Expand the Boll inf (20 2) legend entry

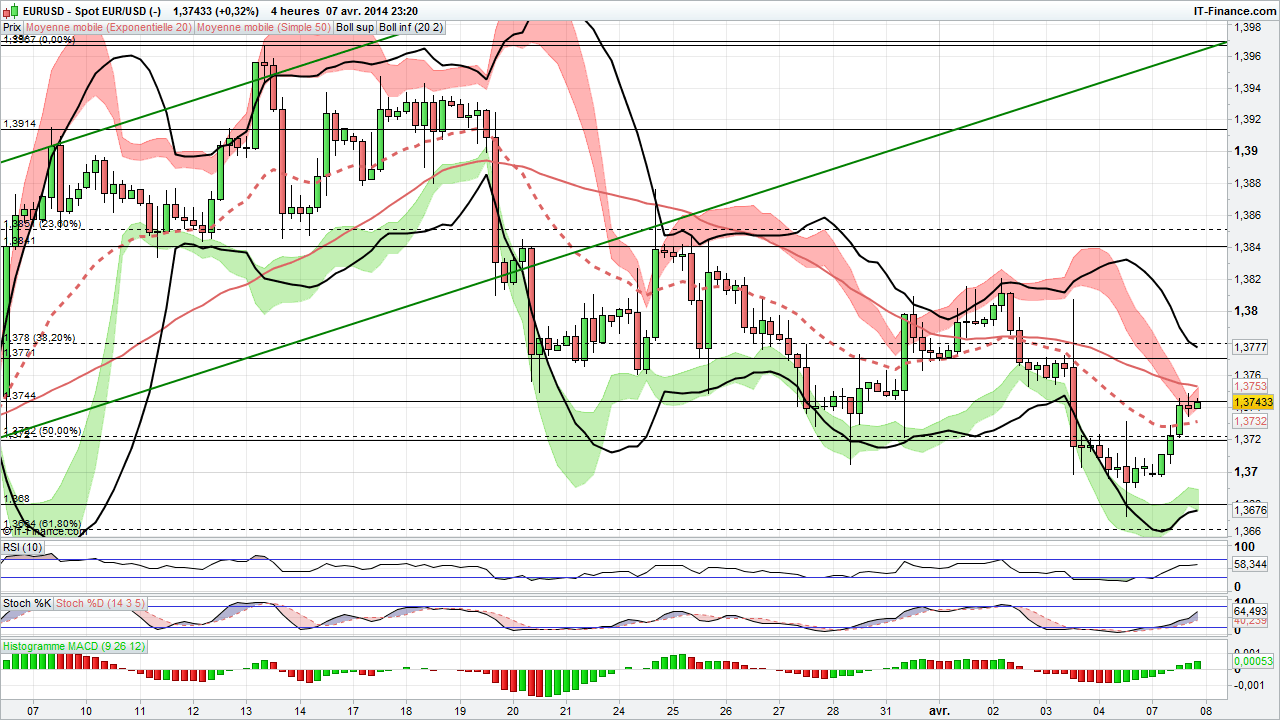pyautogui.click(x=410, y=28)
